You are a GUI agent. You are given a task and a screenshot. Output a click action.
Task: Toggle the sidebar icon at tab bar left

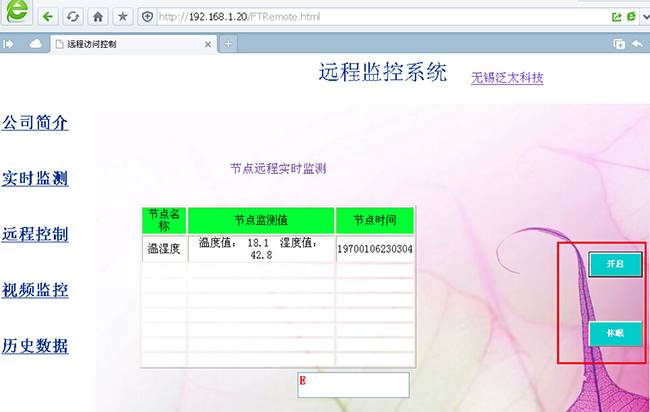coord(9,44)
